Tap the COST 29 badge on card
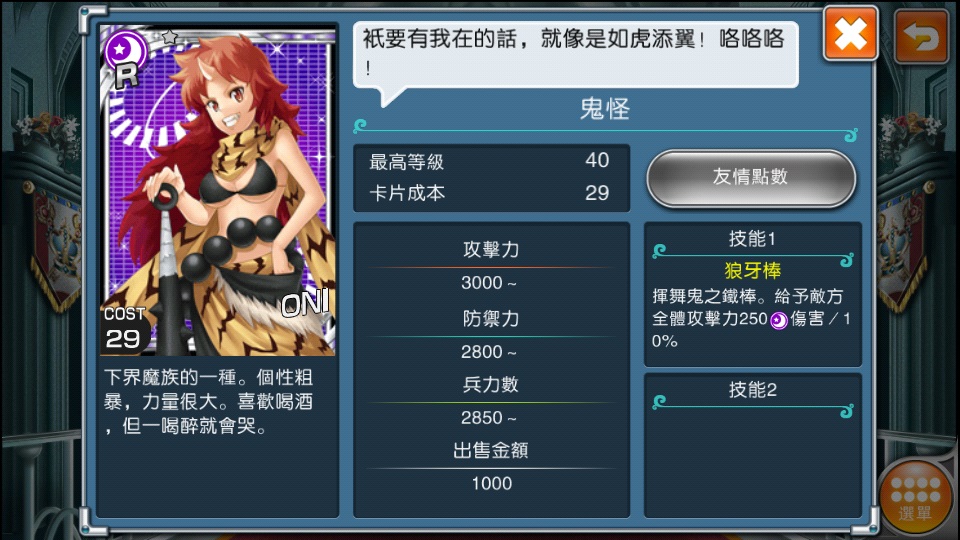Screen dimensions: 960x540 [x=124, y=329]
